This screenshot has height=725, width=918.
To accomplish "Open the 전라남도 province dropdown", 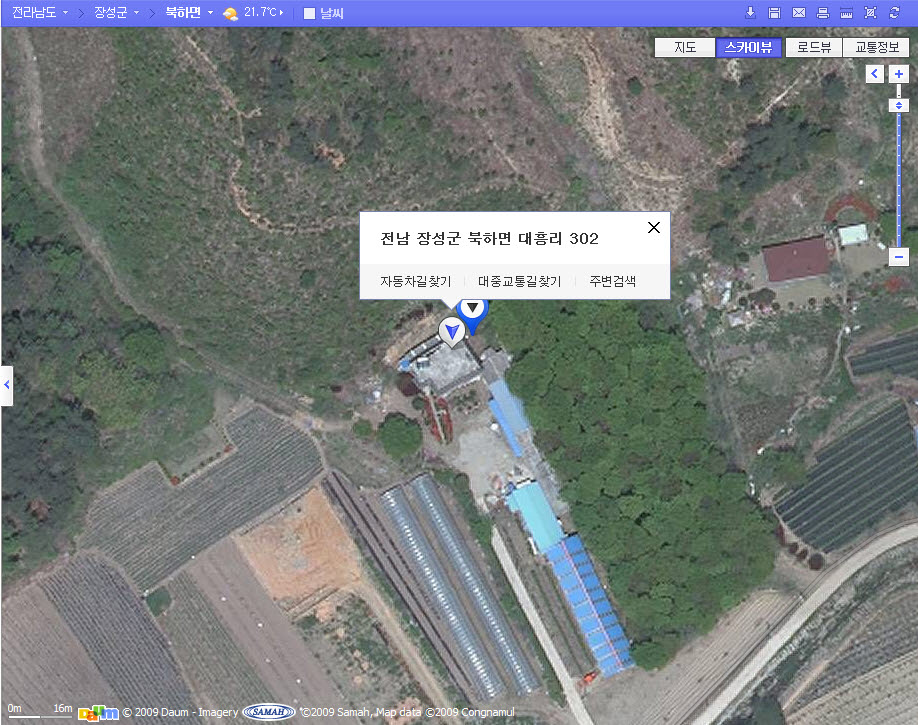I will click(40, 12).
